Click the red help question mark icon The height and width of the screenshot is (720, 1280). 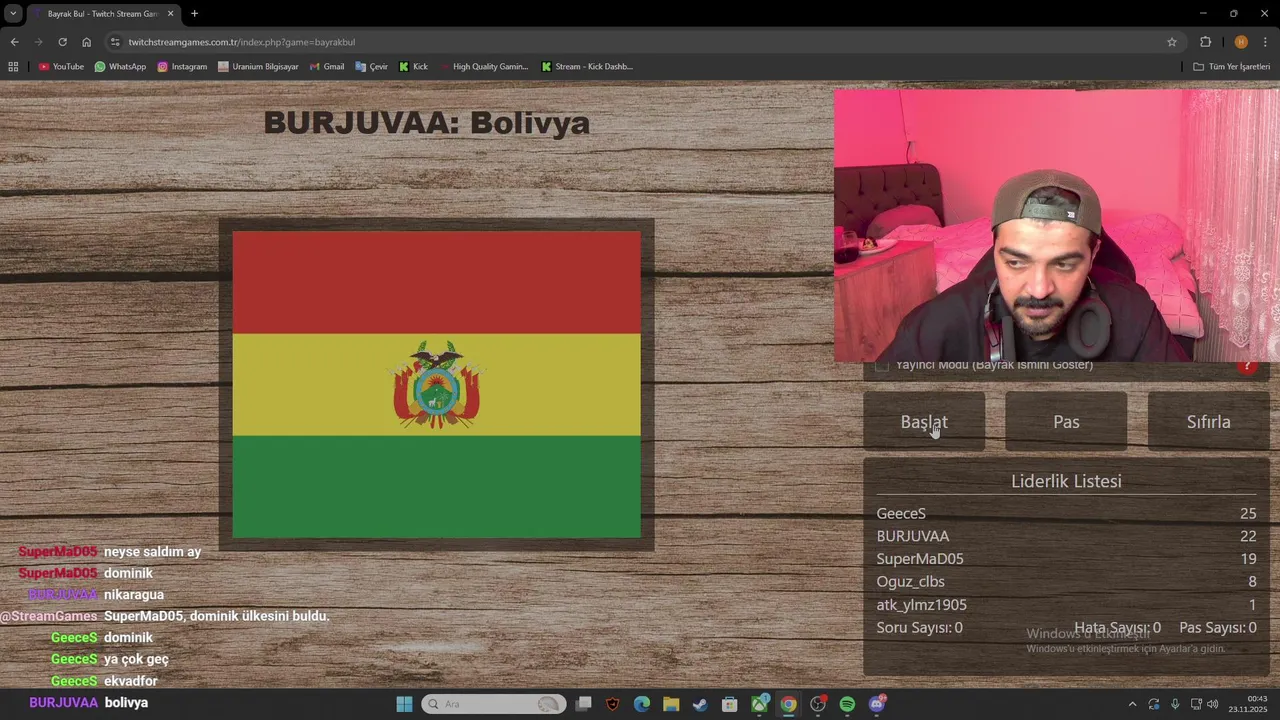click(1246, 366)
